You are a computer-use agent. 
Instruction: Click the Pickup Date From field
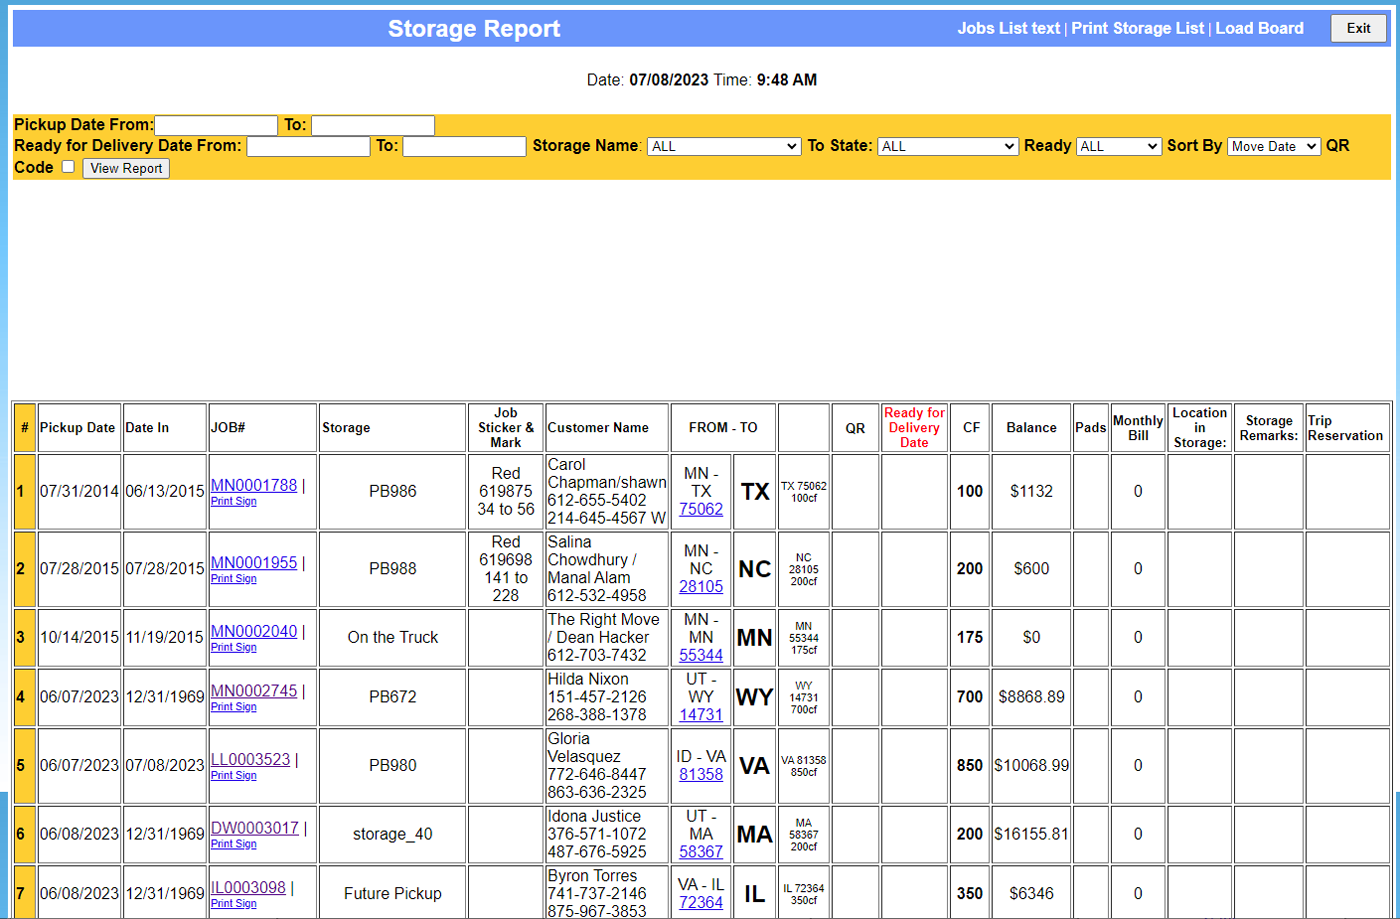216,125
